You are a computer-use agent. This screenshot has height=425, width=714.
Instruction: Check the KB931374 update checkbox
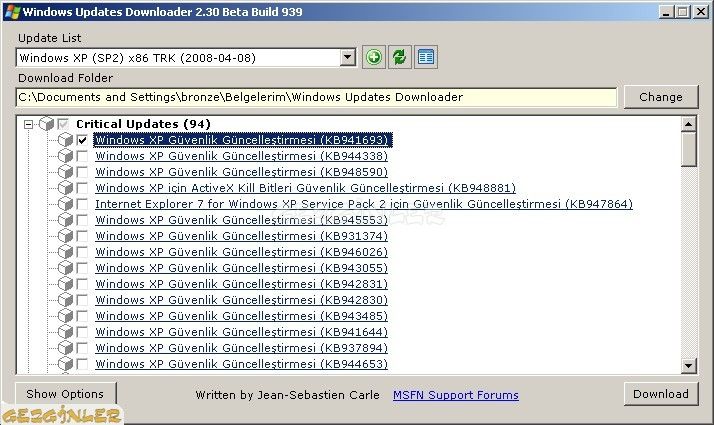coord(82,236)
